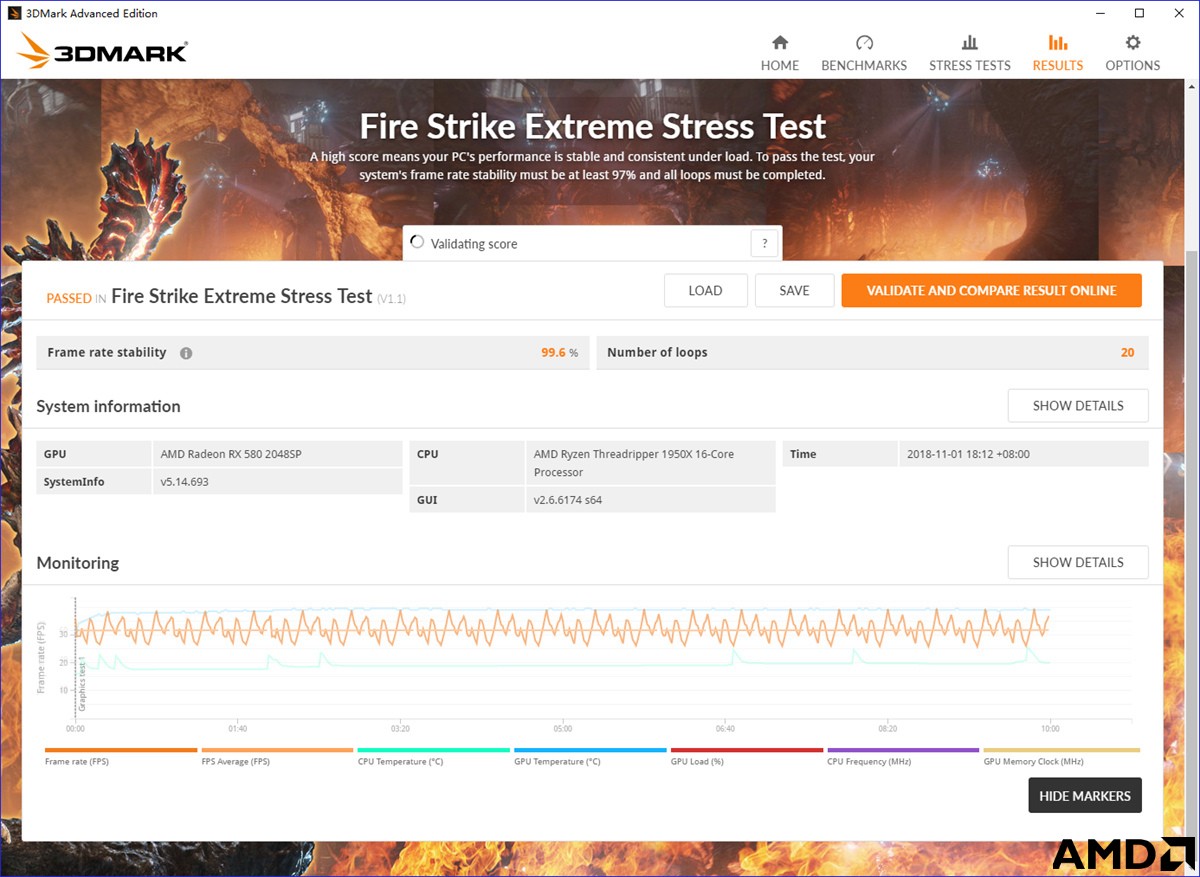Screen dimensions: 1200x877
Task: Click the SAVE button
Action: click(x=794, y=290)
